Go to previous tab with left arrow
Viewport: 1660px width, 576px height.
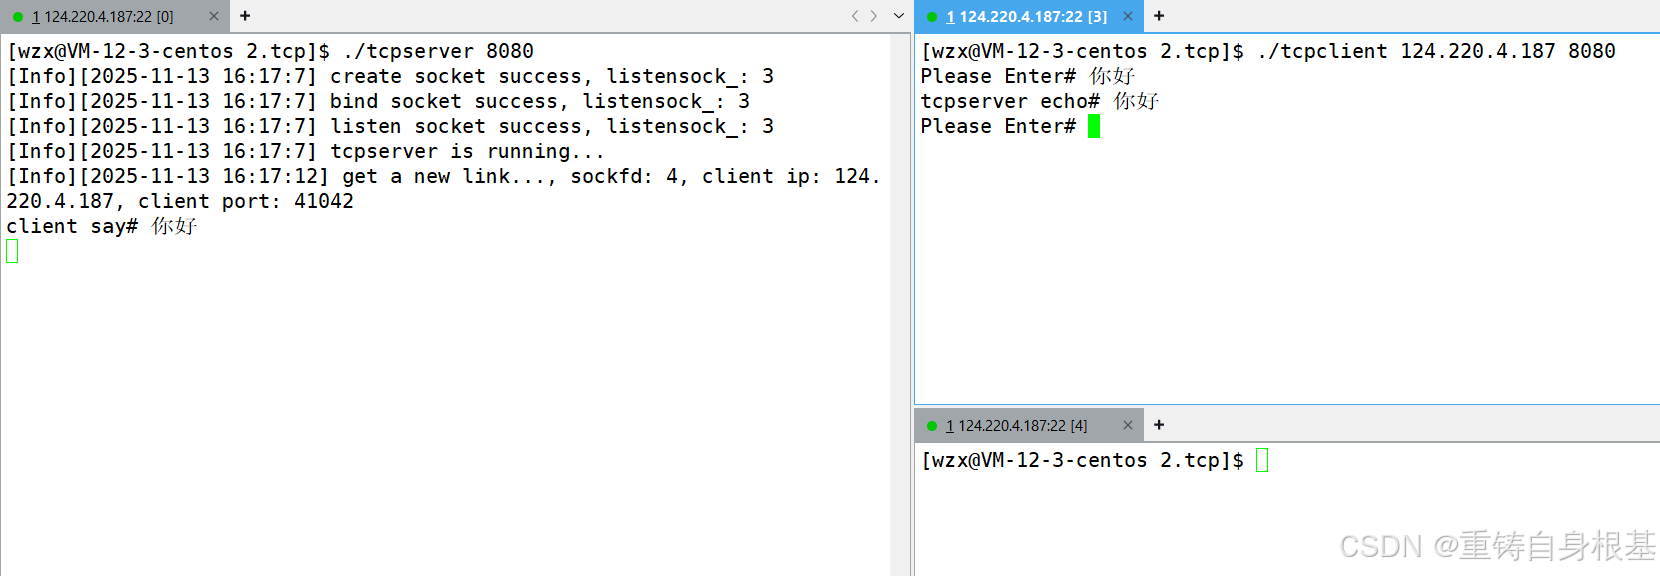click(x=855, y=16)
